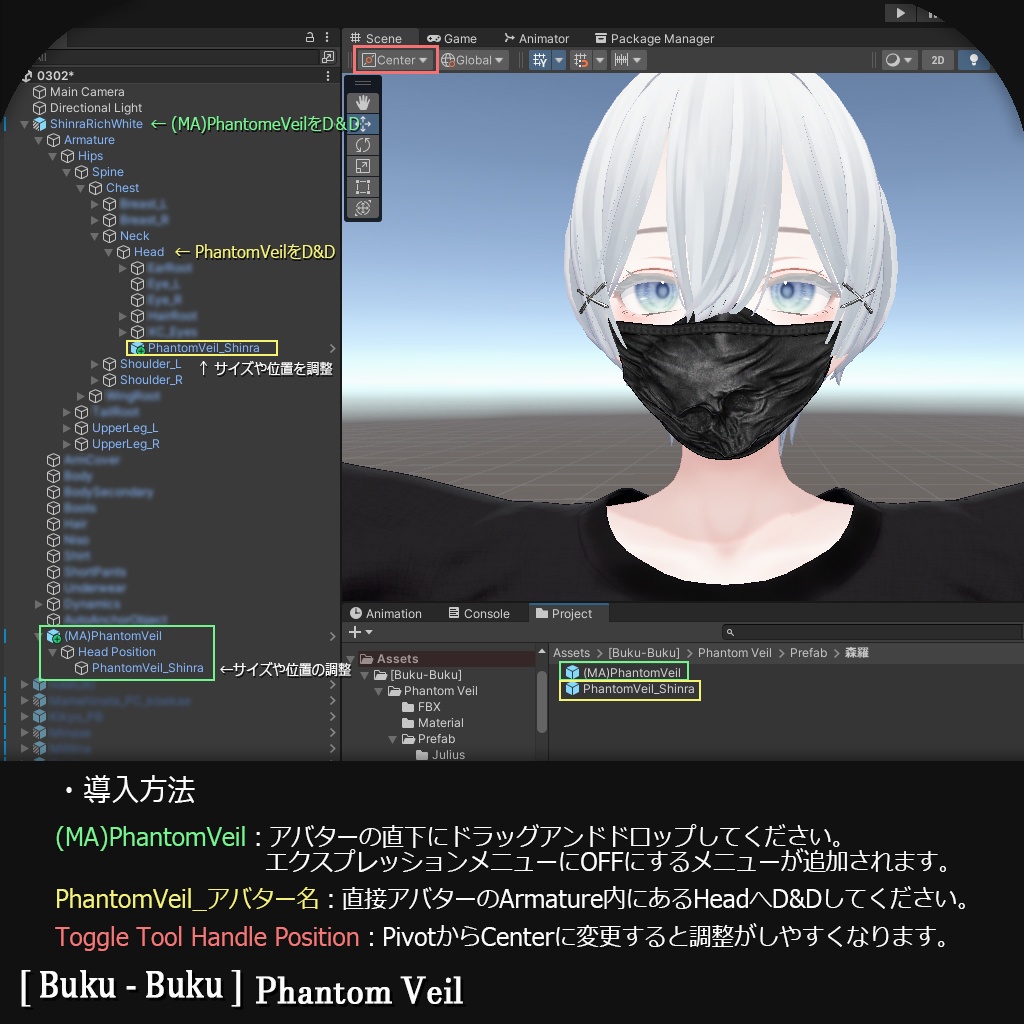
Task: Toggle the 2D view mode
Action: pos(937,60)
